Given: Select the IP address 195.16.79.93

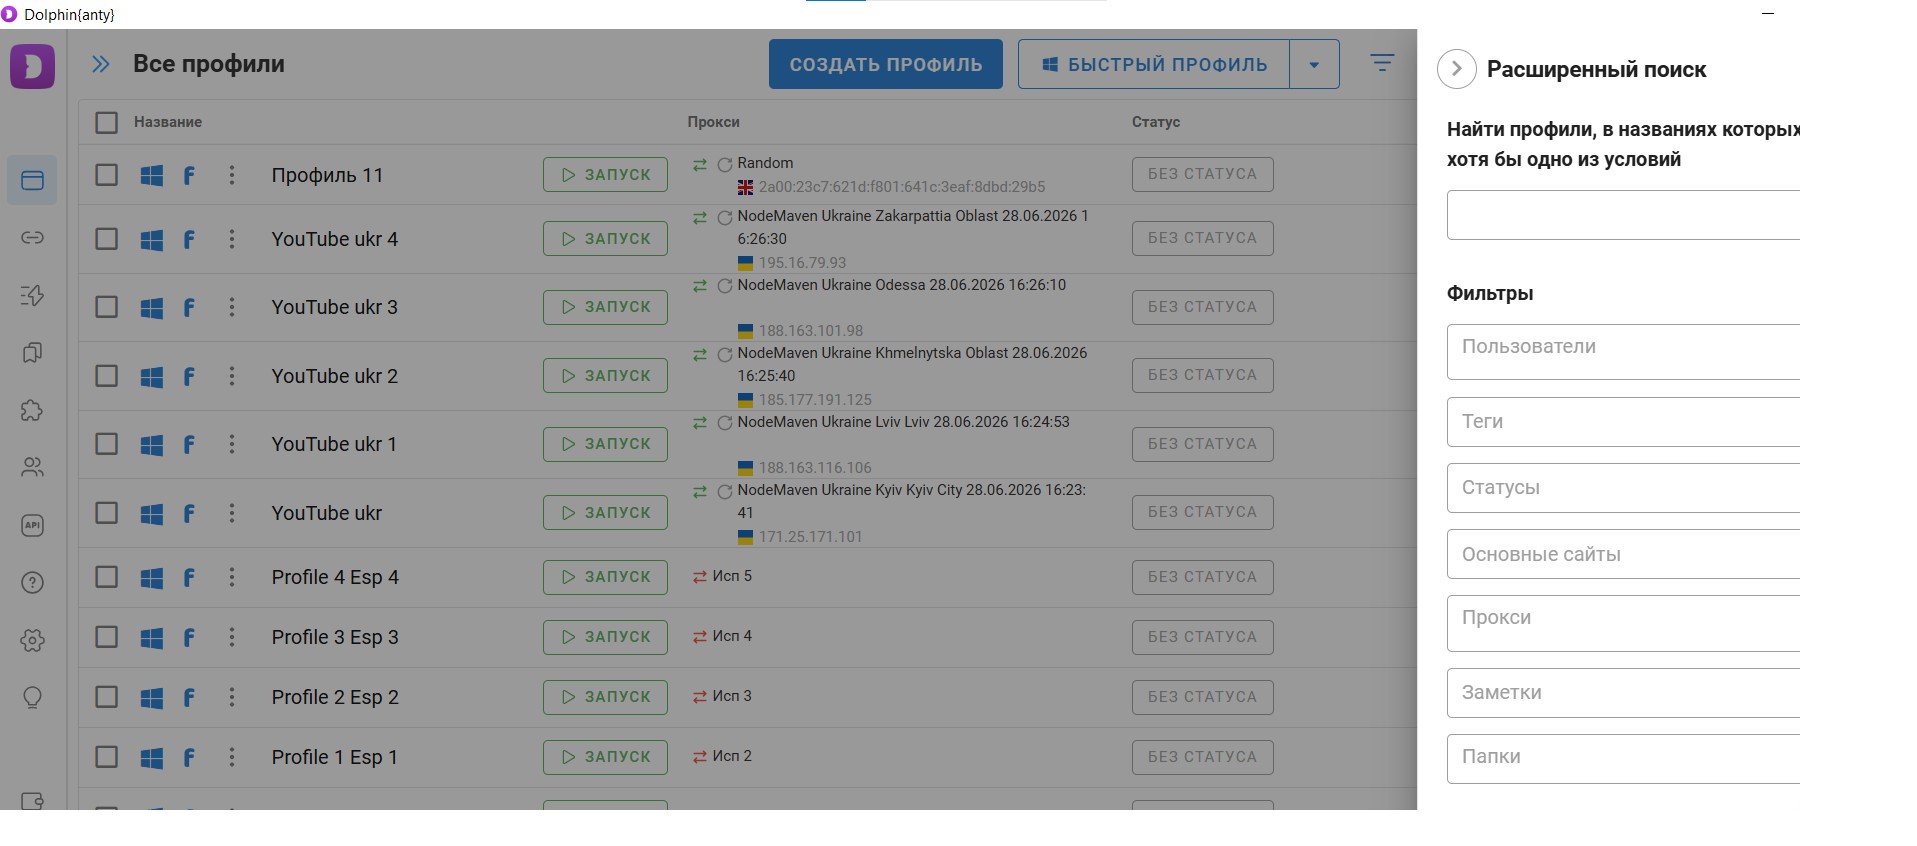Looking at the screenshot, I should click(x=802, y=263).
